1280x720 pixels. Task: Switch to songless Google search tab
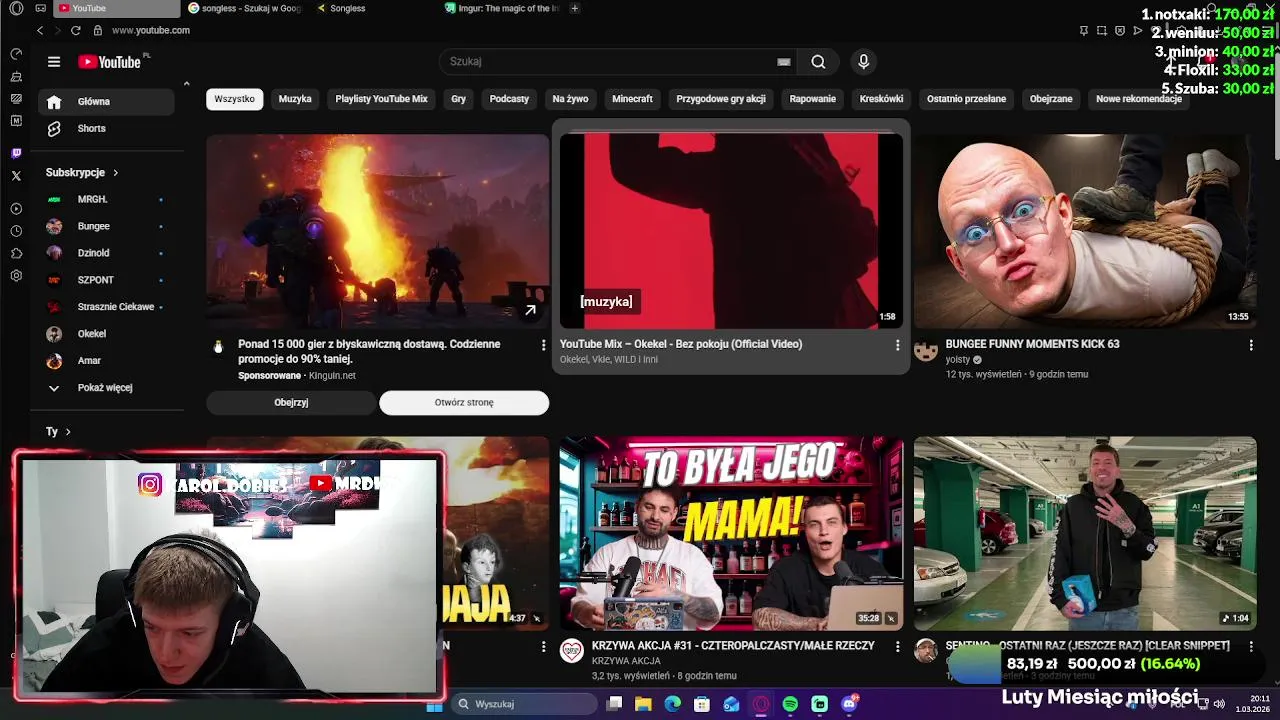[245, 8]
